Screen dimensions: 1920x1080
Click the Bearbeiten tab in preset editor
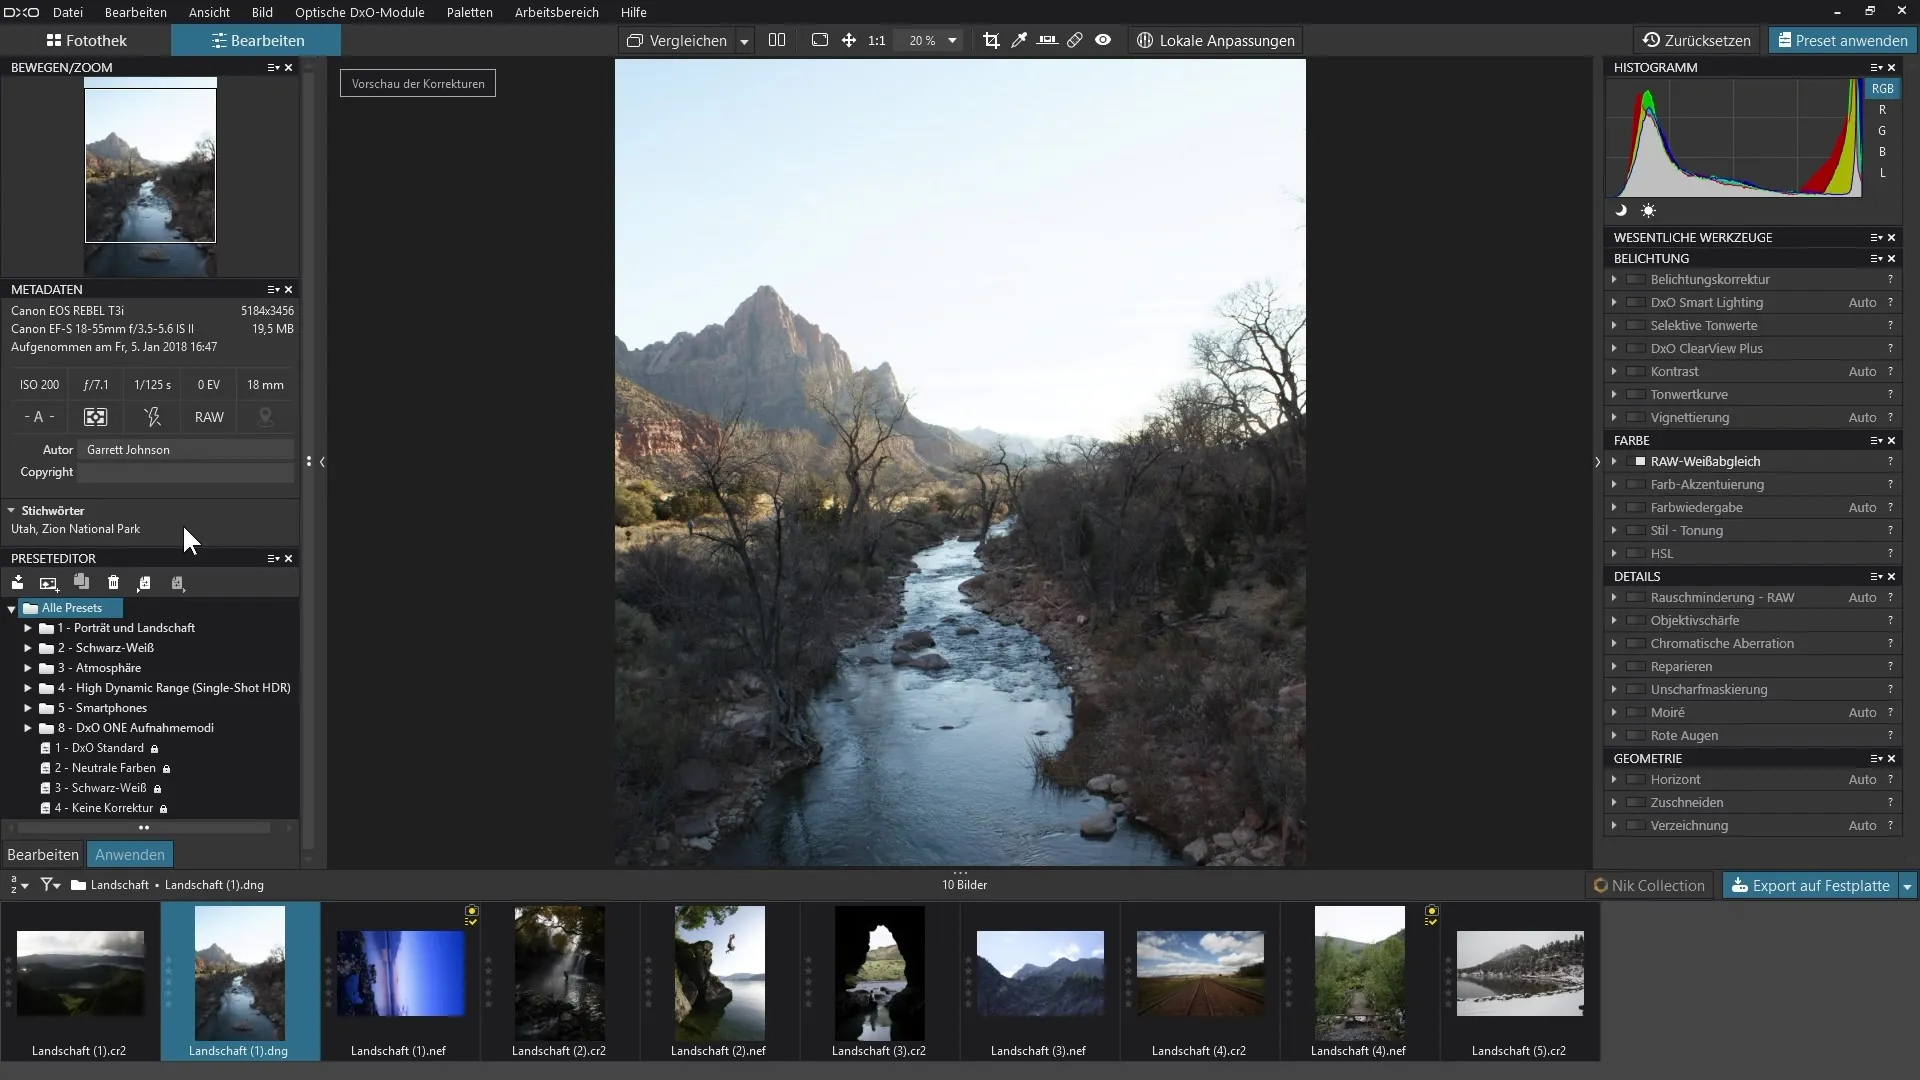point(43,855)
